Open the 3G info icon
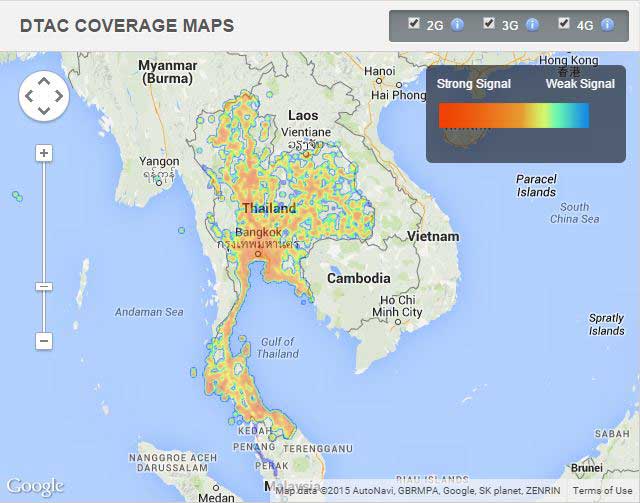This screenshot has width=640, height=503. click(x=532, y=25)
